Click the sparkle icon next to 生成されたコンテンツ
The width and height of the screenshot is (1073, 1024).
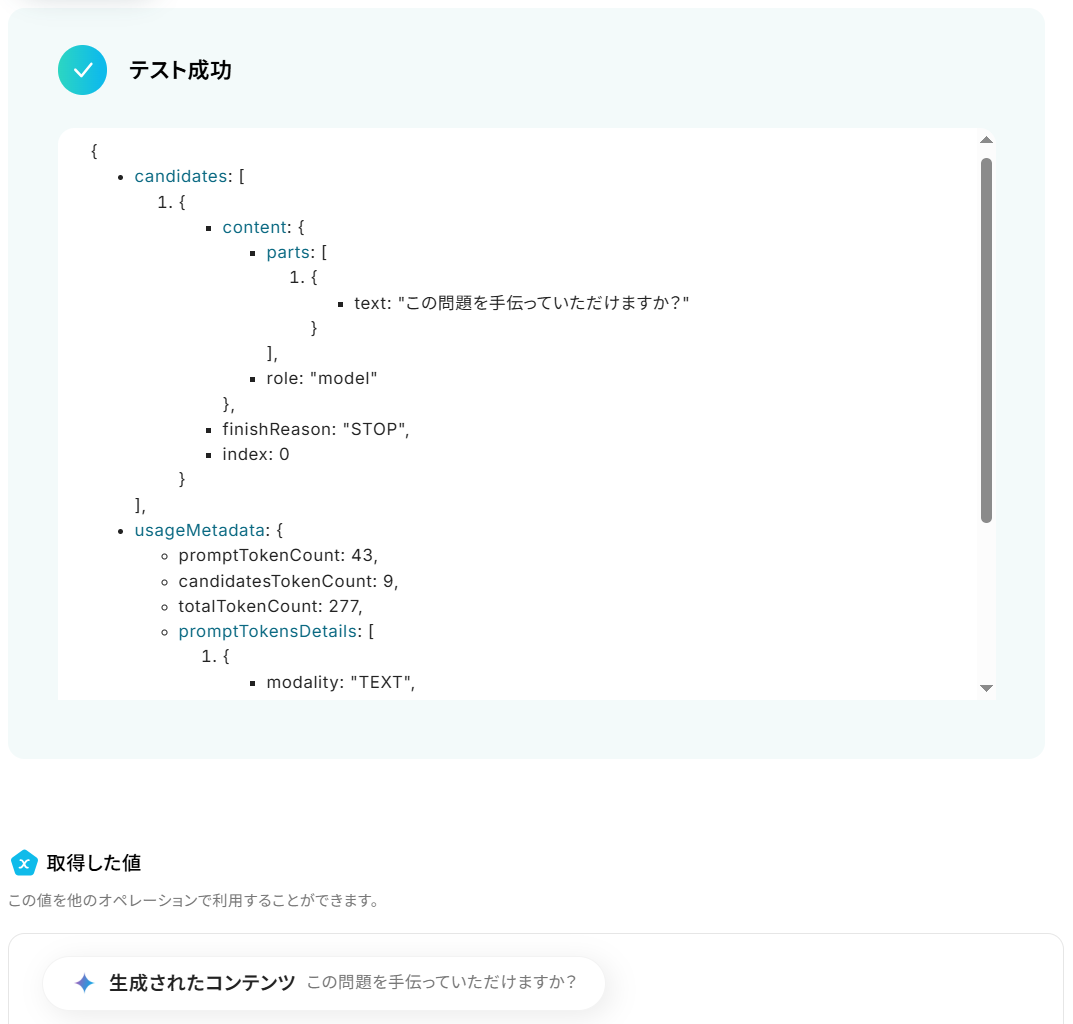click(84, 983)
